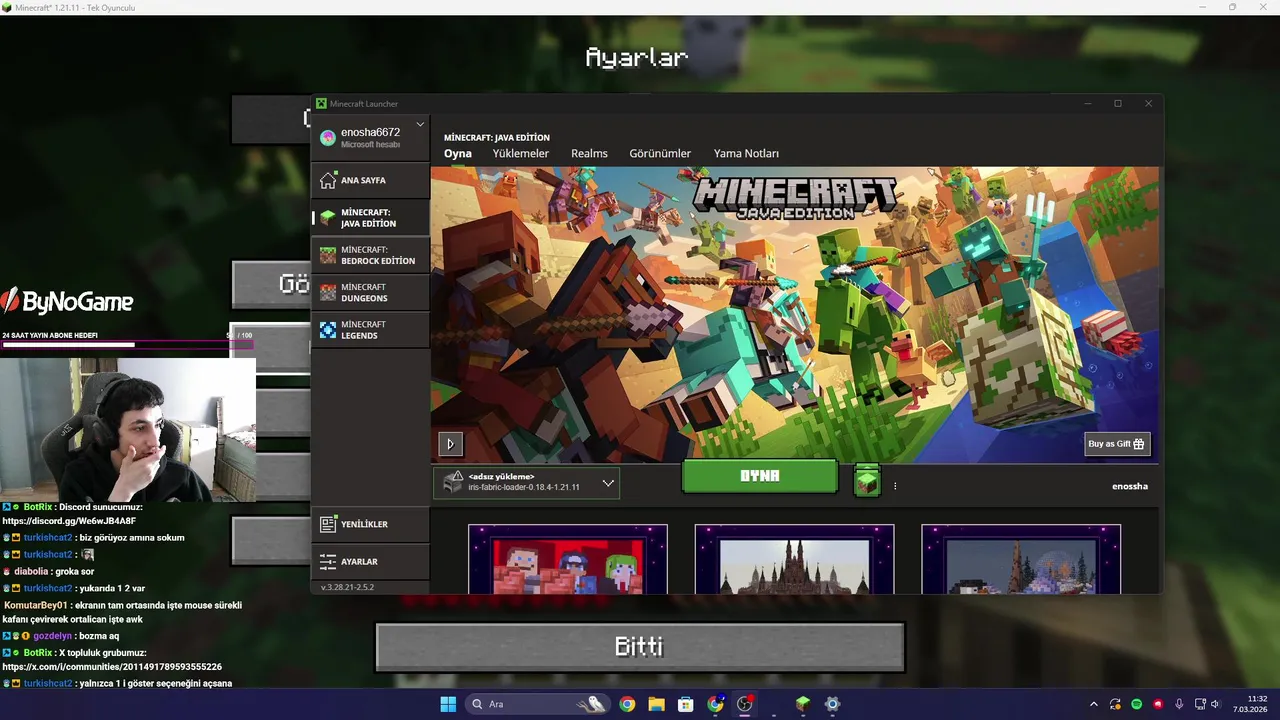The width and height of the screenshot is (1280, 720).
Task: Open Ayarlar settings sliders icon
Action: pyautogui.click(x=328, y=561)
